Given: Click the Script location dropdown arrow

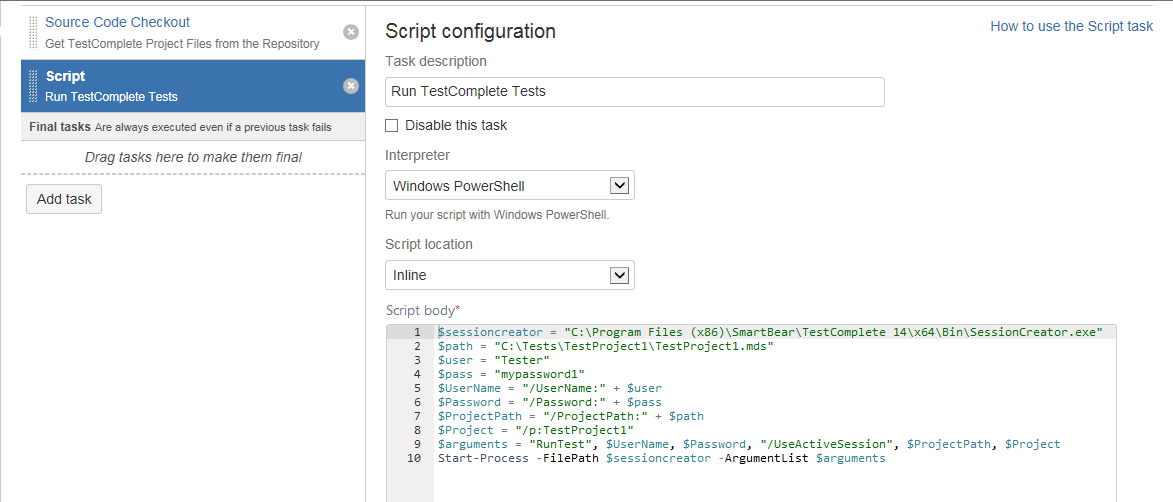Looking at the screenshot, I should [619, 275].
